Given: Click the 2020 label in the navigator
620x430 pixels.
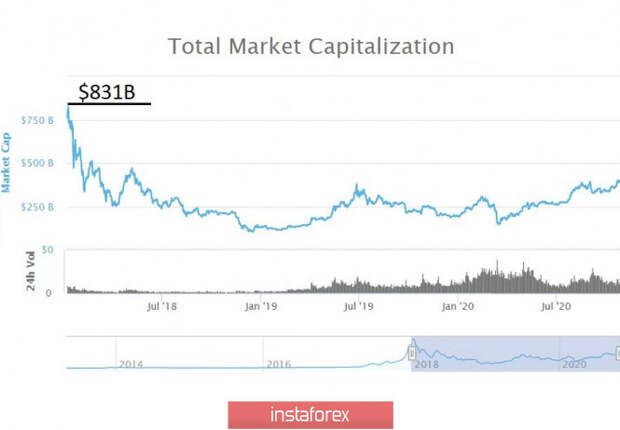Looking at the screenshot, I should point(574,364).
